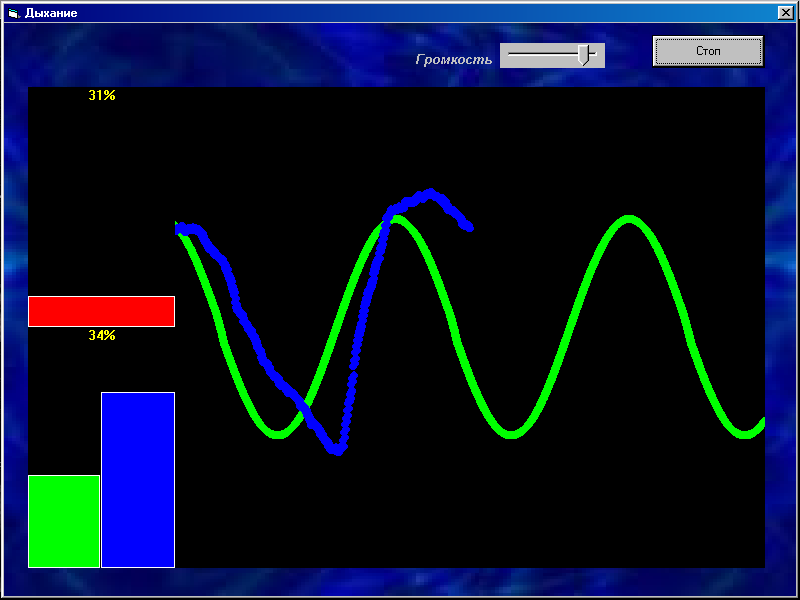The image size is (800, 600).
Task: Click the green vertical bar
Action: [x=64, y=521]
